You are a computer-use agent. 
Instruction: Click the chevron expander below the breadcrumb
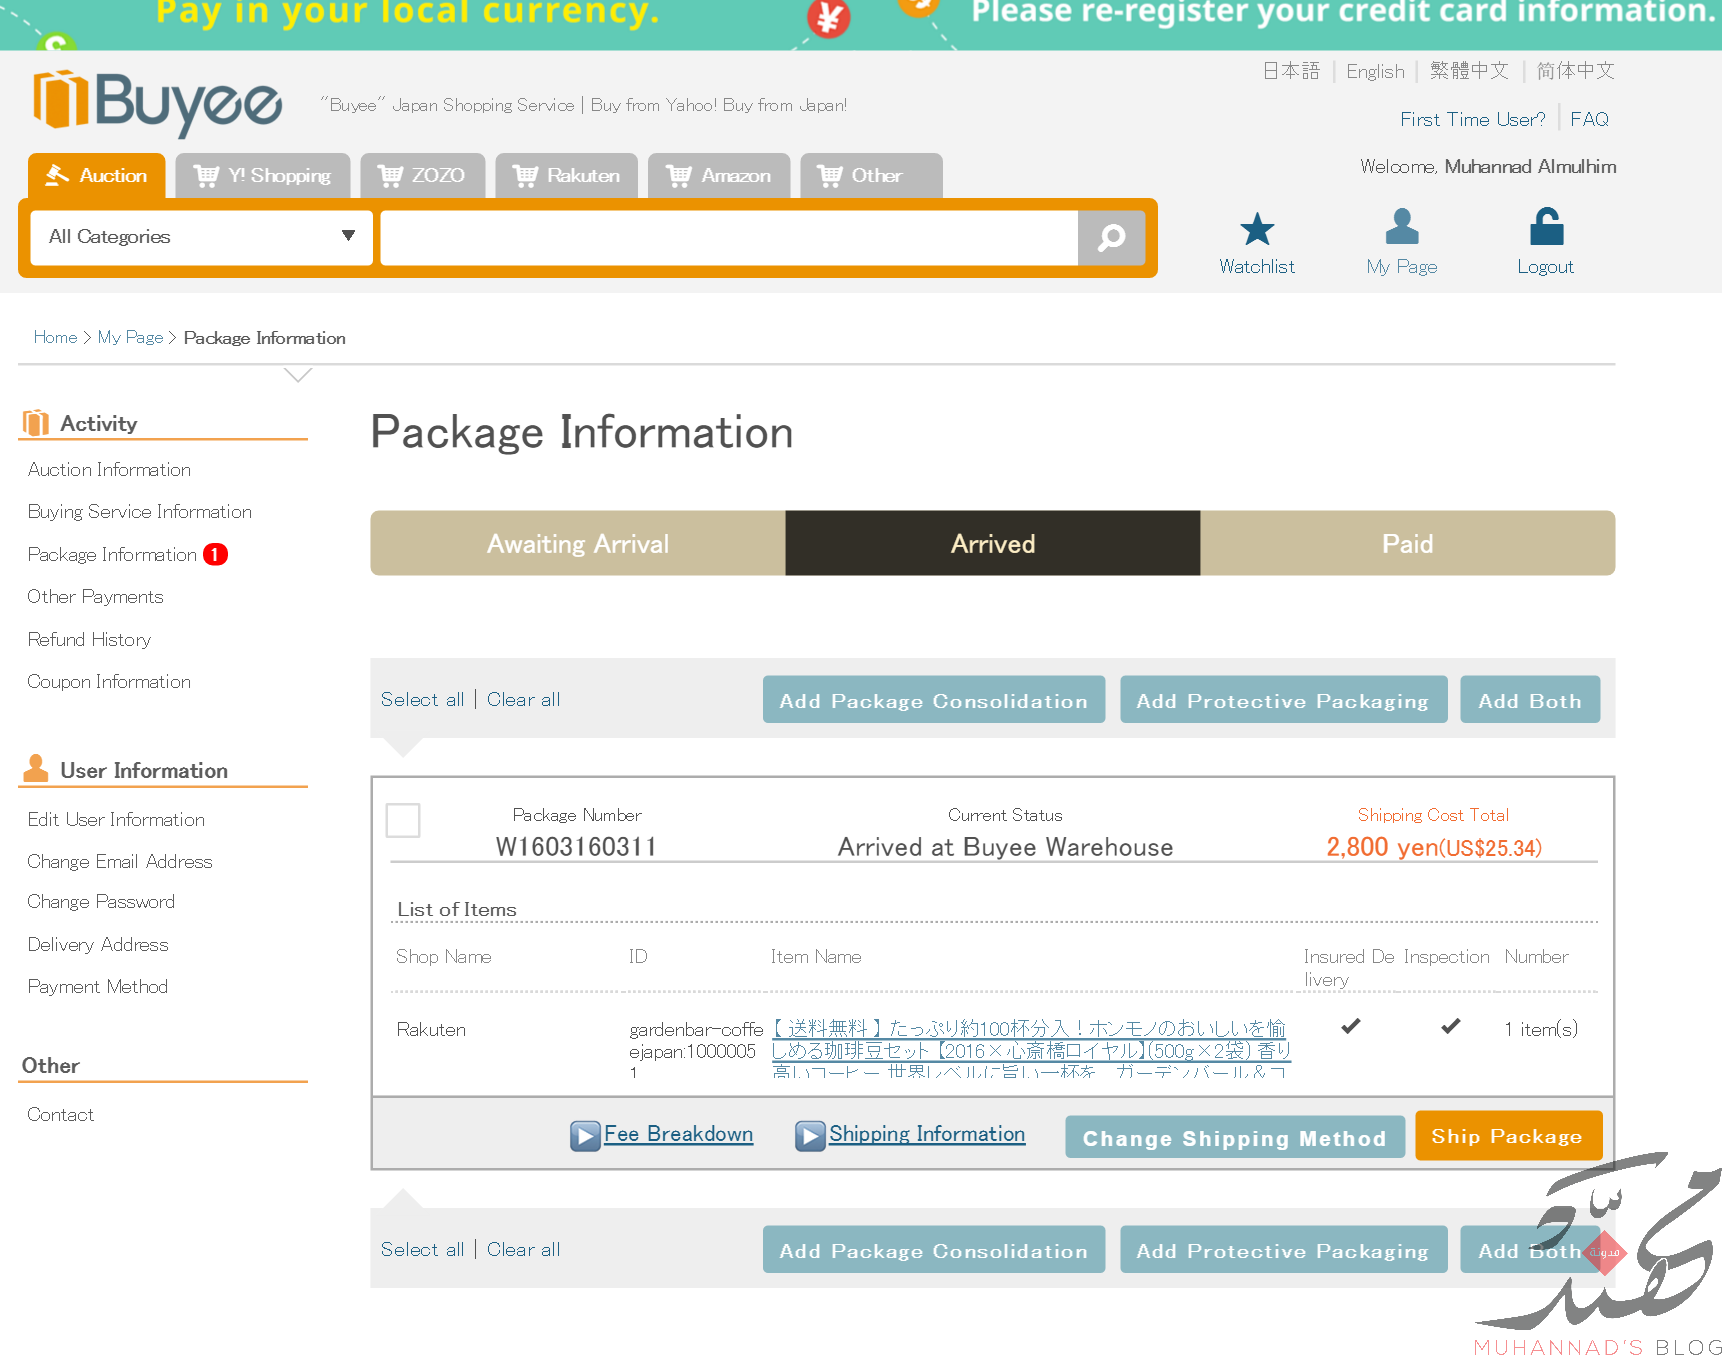[298, 376]
